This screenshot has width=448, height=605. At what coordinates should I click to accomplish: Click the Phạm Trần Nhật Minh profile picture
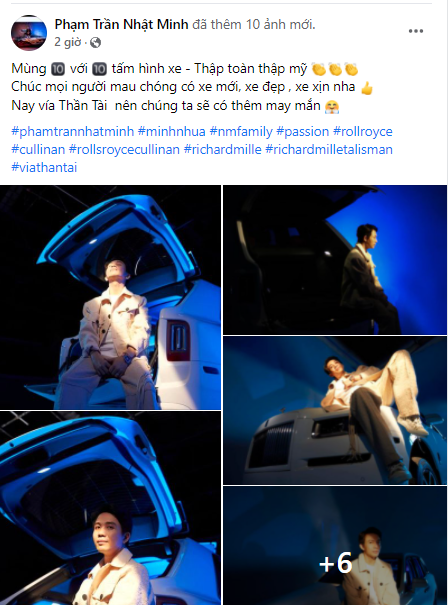point(29,33)
